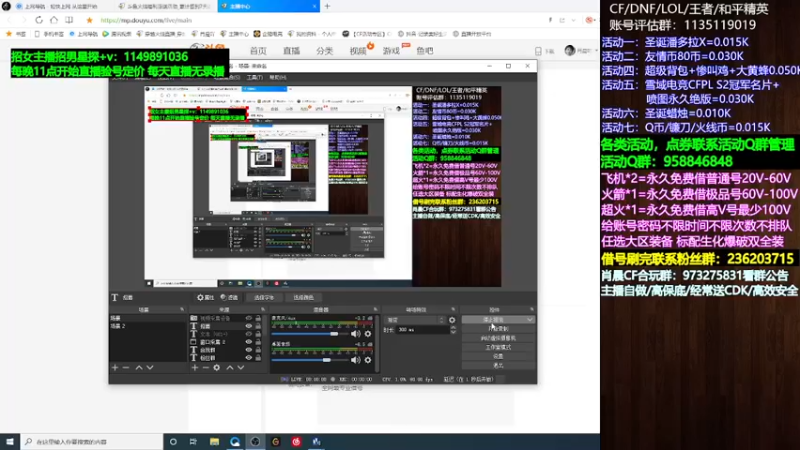Screen dimensions: 800x450
Task: Pop out the Controls dock via header icon
Action: pos(532,310)
